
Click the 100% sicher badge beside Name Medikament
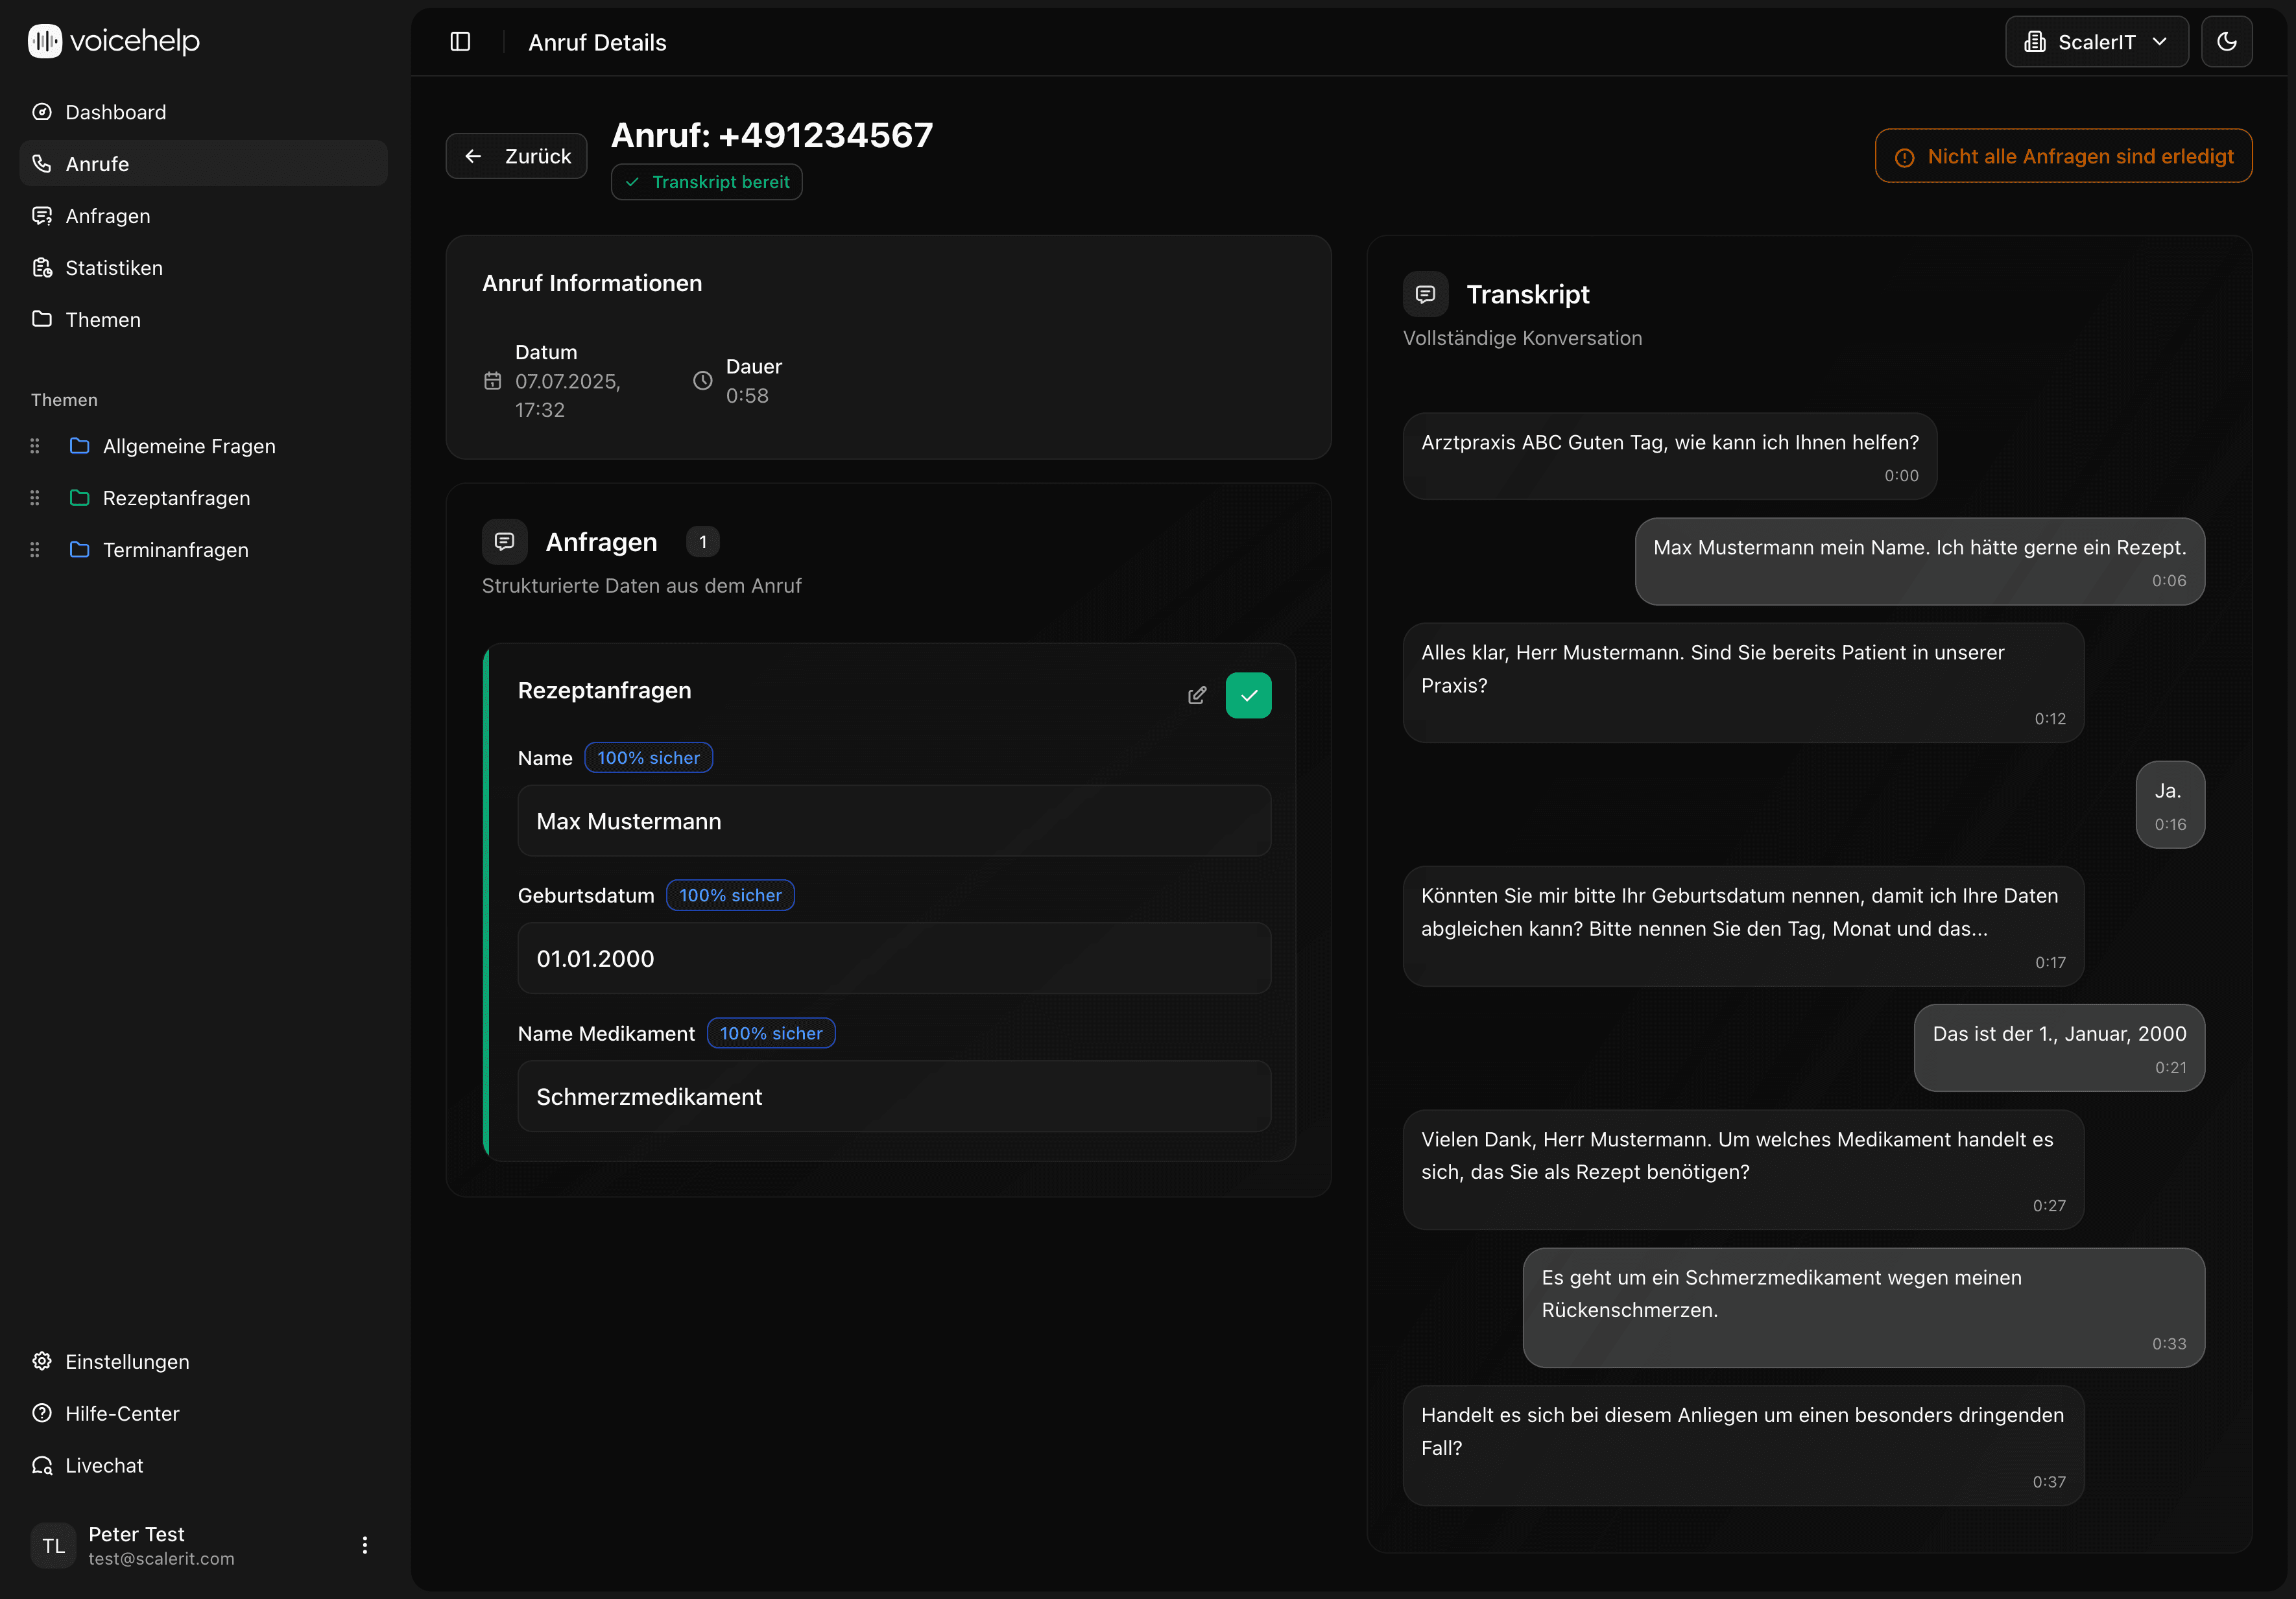[771, 1033]
